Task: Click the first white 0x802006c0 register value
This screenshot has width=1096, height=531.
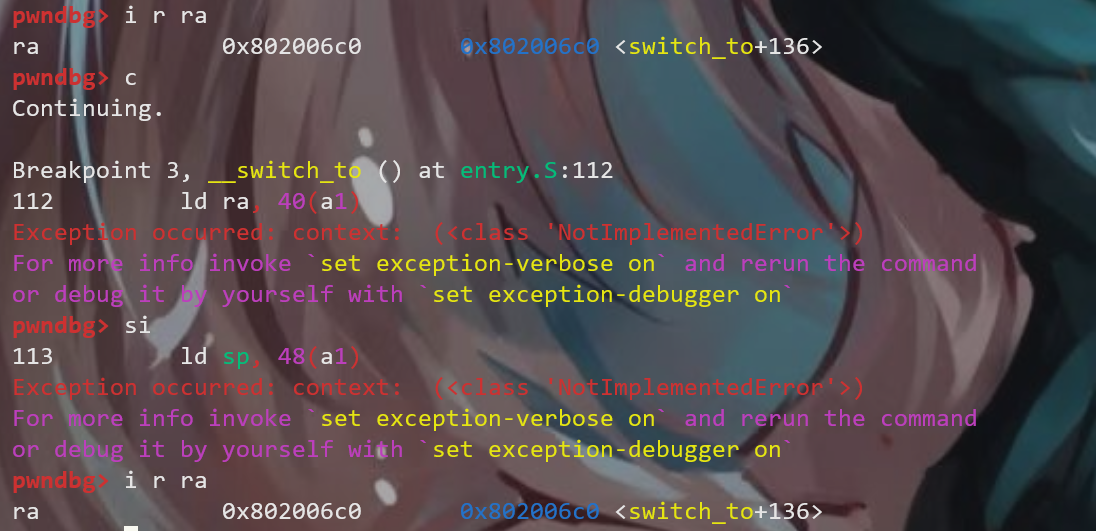Action: (291, 47)
